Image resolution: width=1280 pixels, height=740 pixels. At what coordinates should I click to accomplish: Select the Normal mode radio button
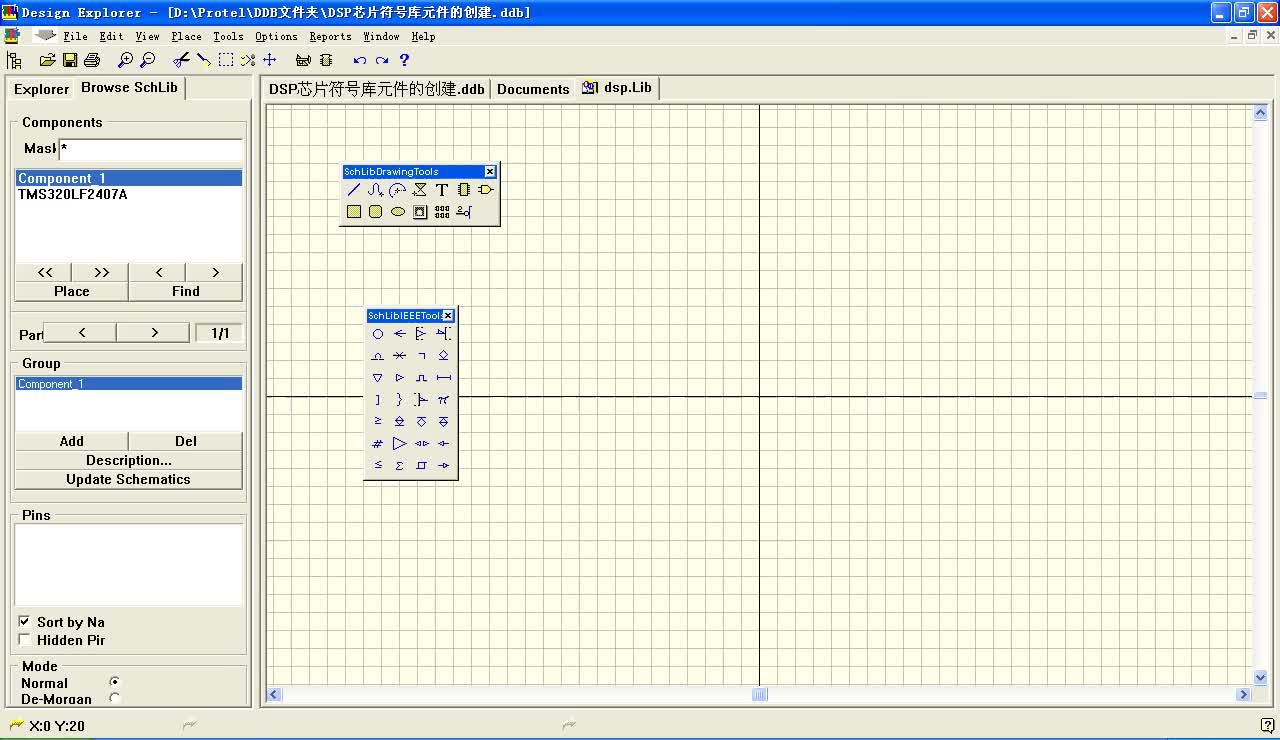click(x=114, y=682)
